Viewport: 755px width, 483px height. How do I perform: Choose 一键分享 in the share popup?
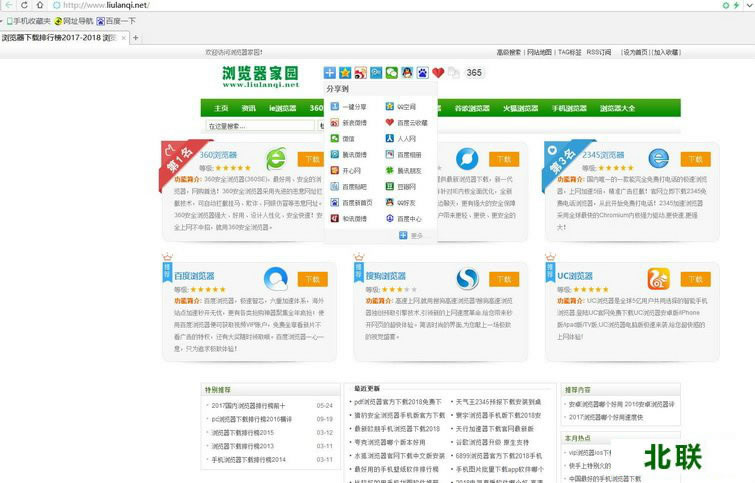tap(348, 106)
